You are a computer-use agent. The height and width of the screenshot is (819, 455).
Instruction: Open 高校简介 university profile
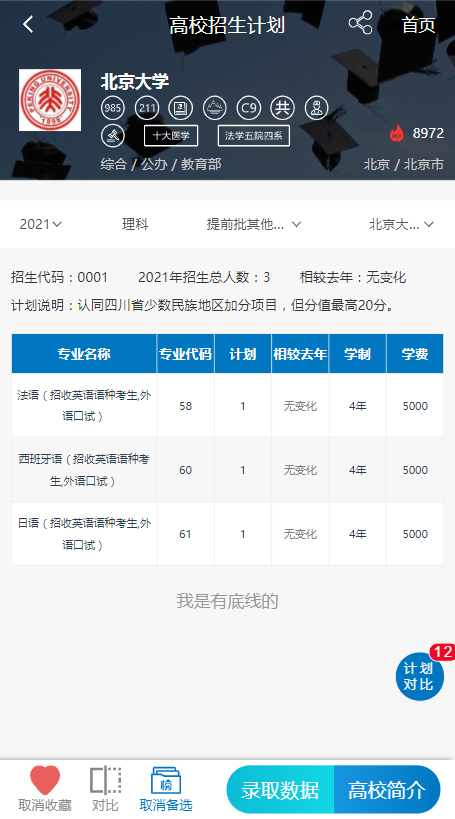coord(387,790)
